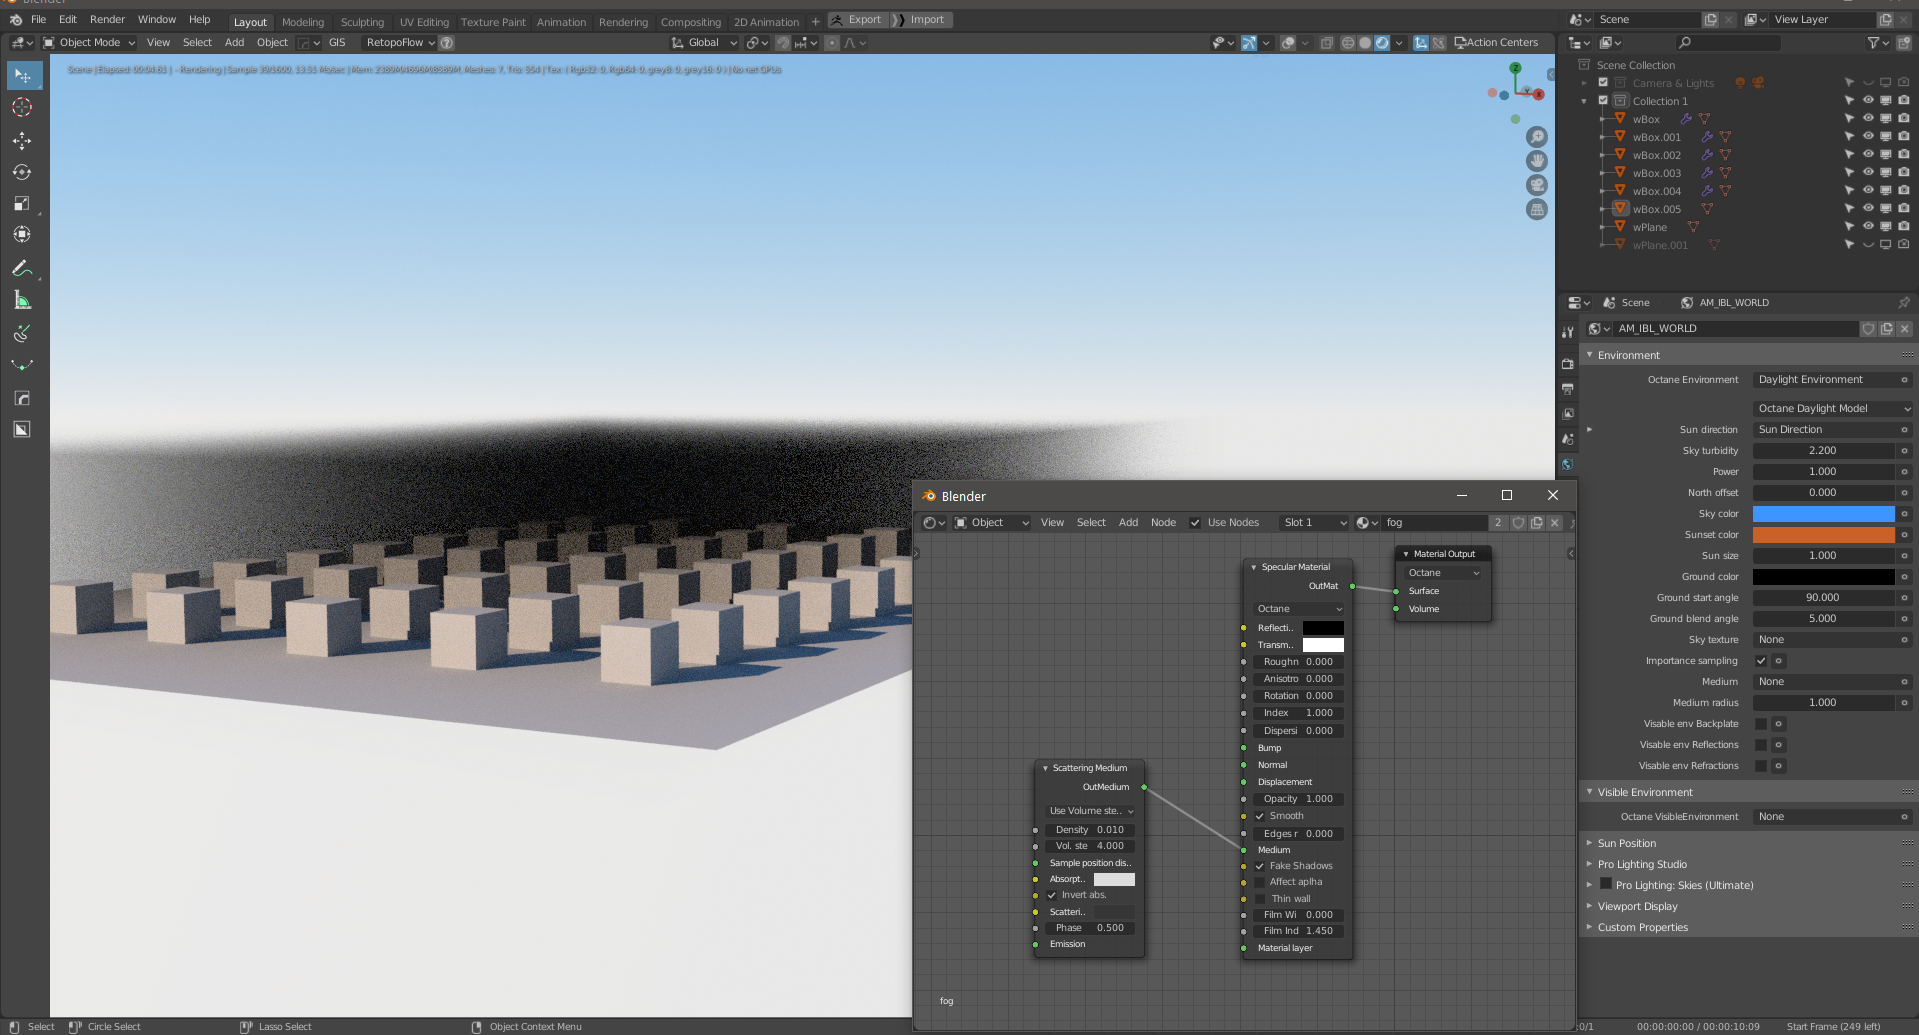1919x1035 pixels.
Task: Open the File menu
Action: click(39, 20)
